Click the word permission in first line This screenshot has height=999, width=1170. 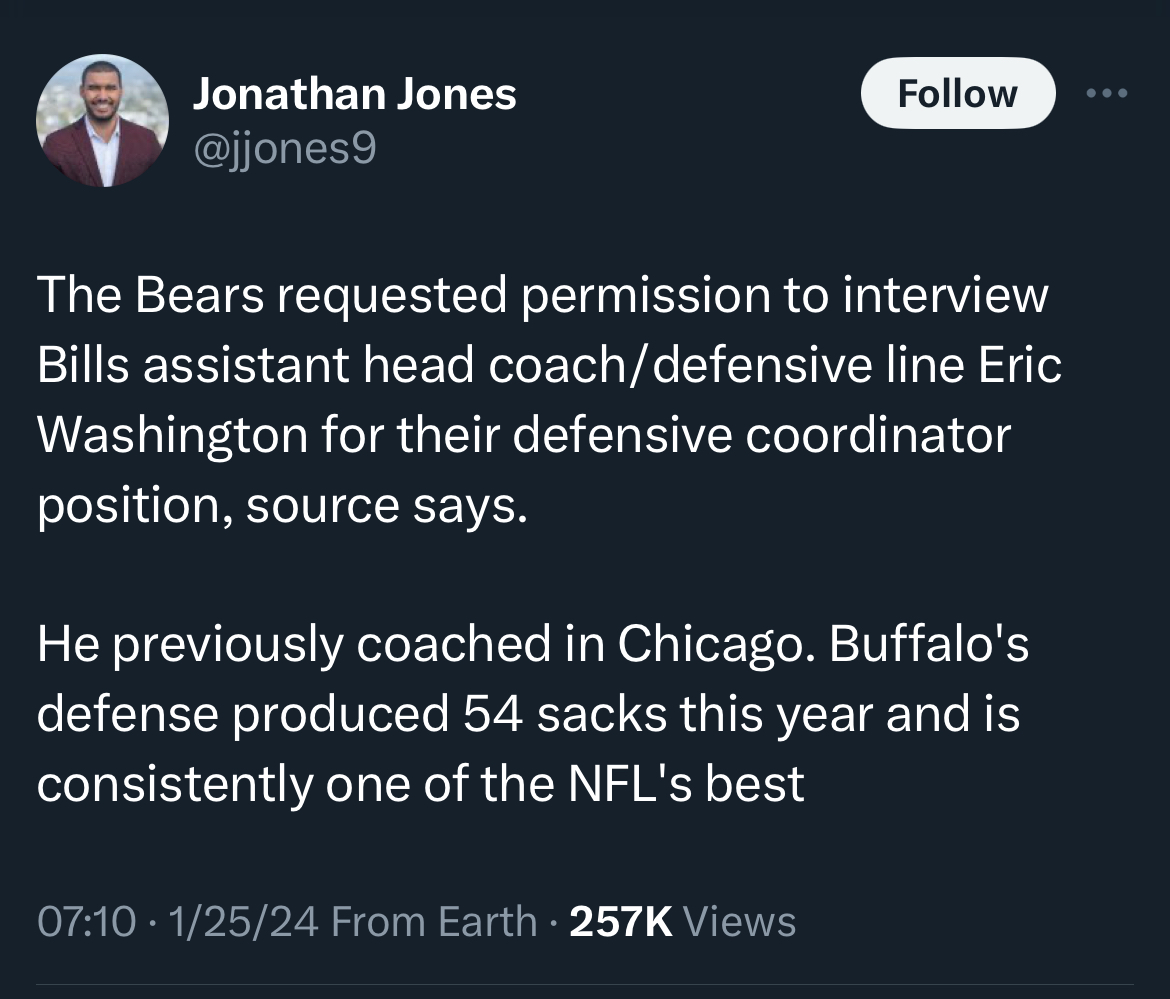click(x=645, y=296)
